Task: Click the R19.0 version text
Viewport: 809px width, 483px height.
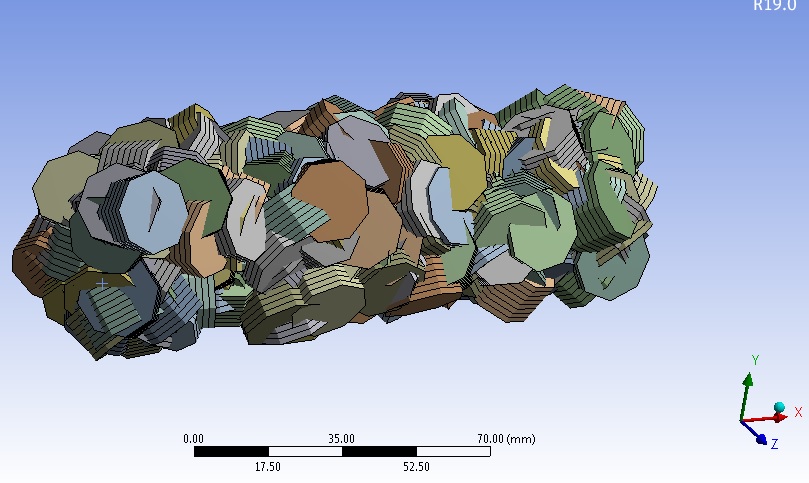Action: pyautogui.click(x=774, y=5)
